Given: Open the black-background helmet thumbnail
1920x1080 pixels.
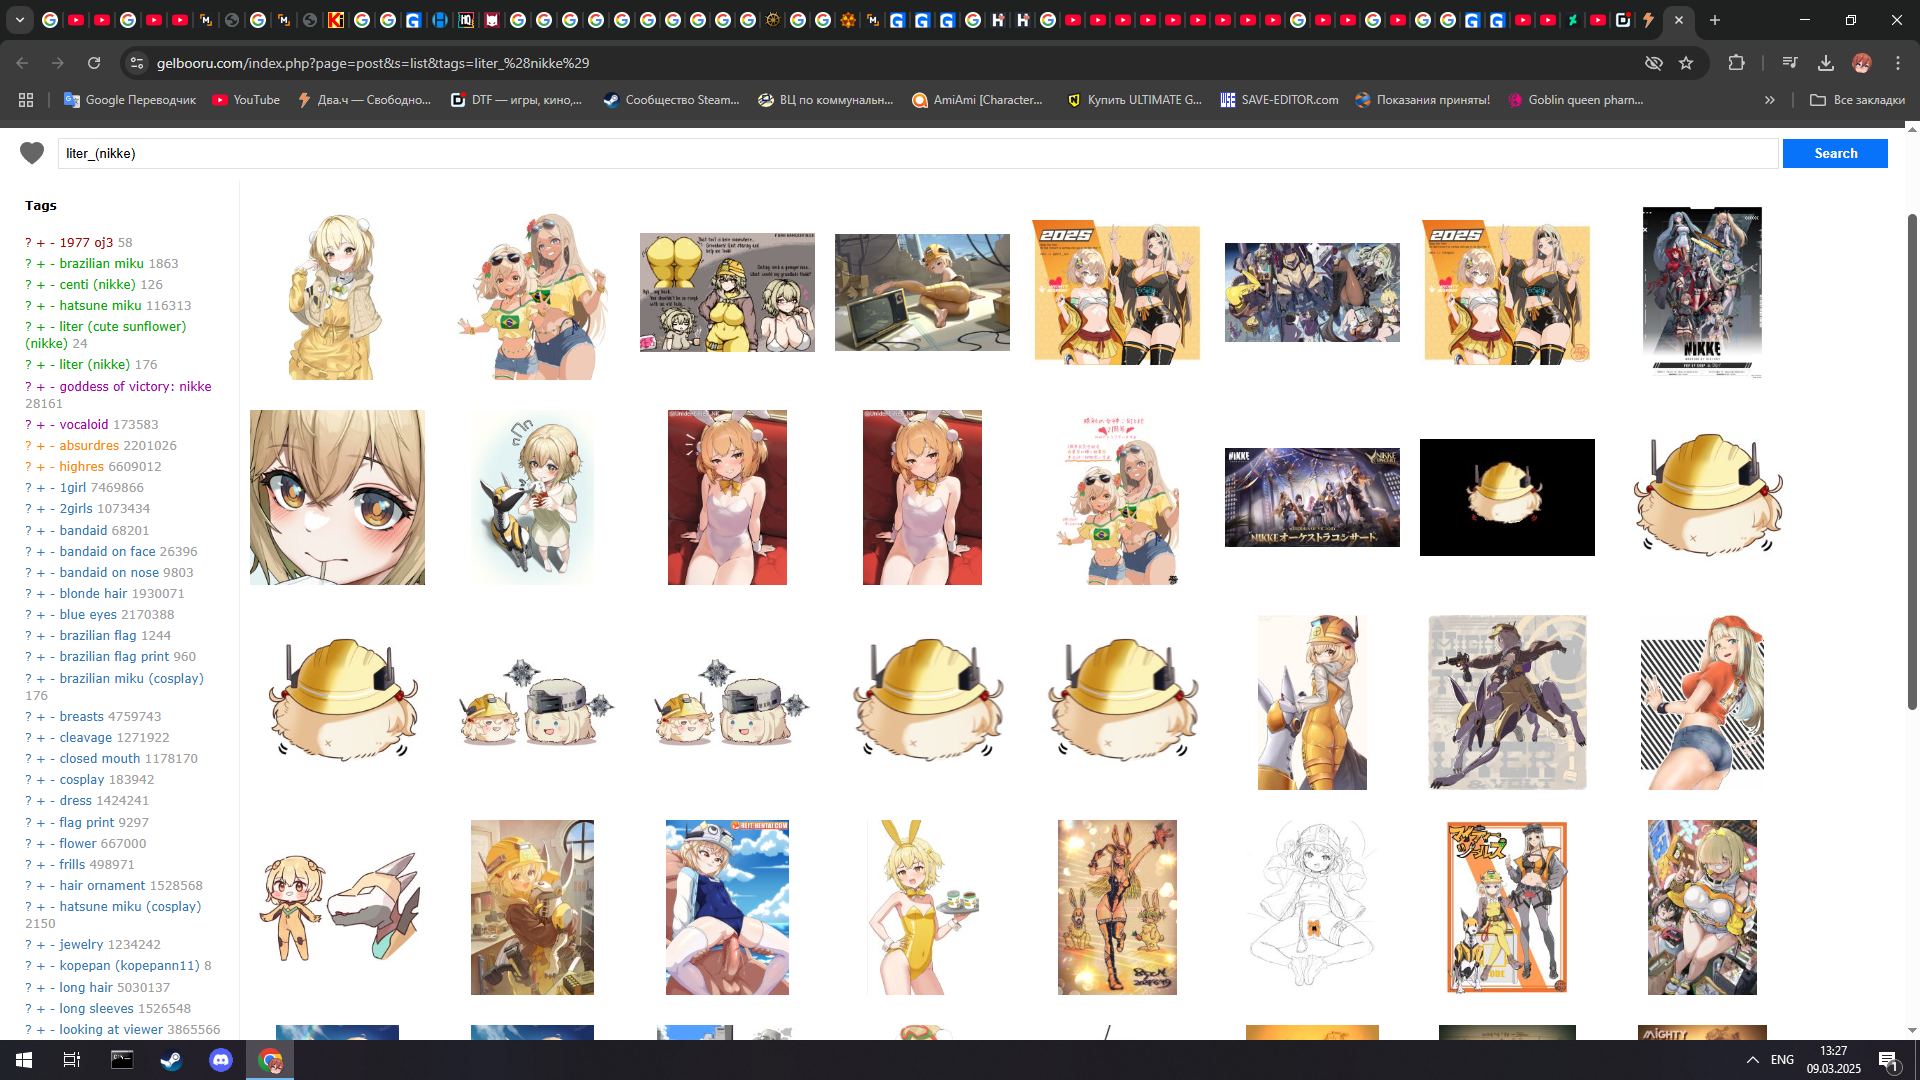Looking at the screenshot, I should tap(1507, 497).
